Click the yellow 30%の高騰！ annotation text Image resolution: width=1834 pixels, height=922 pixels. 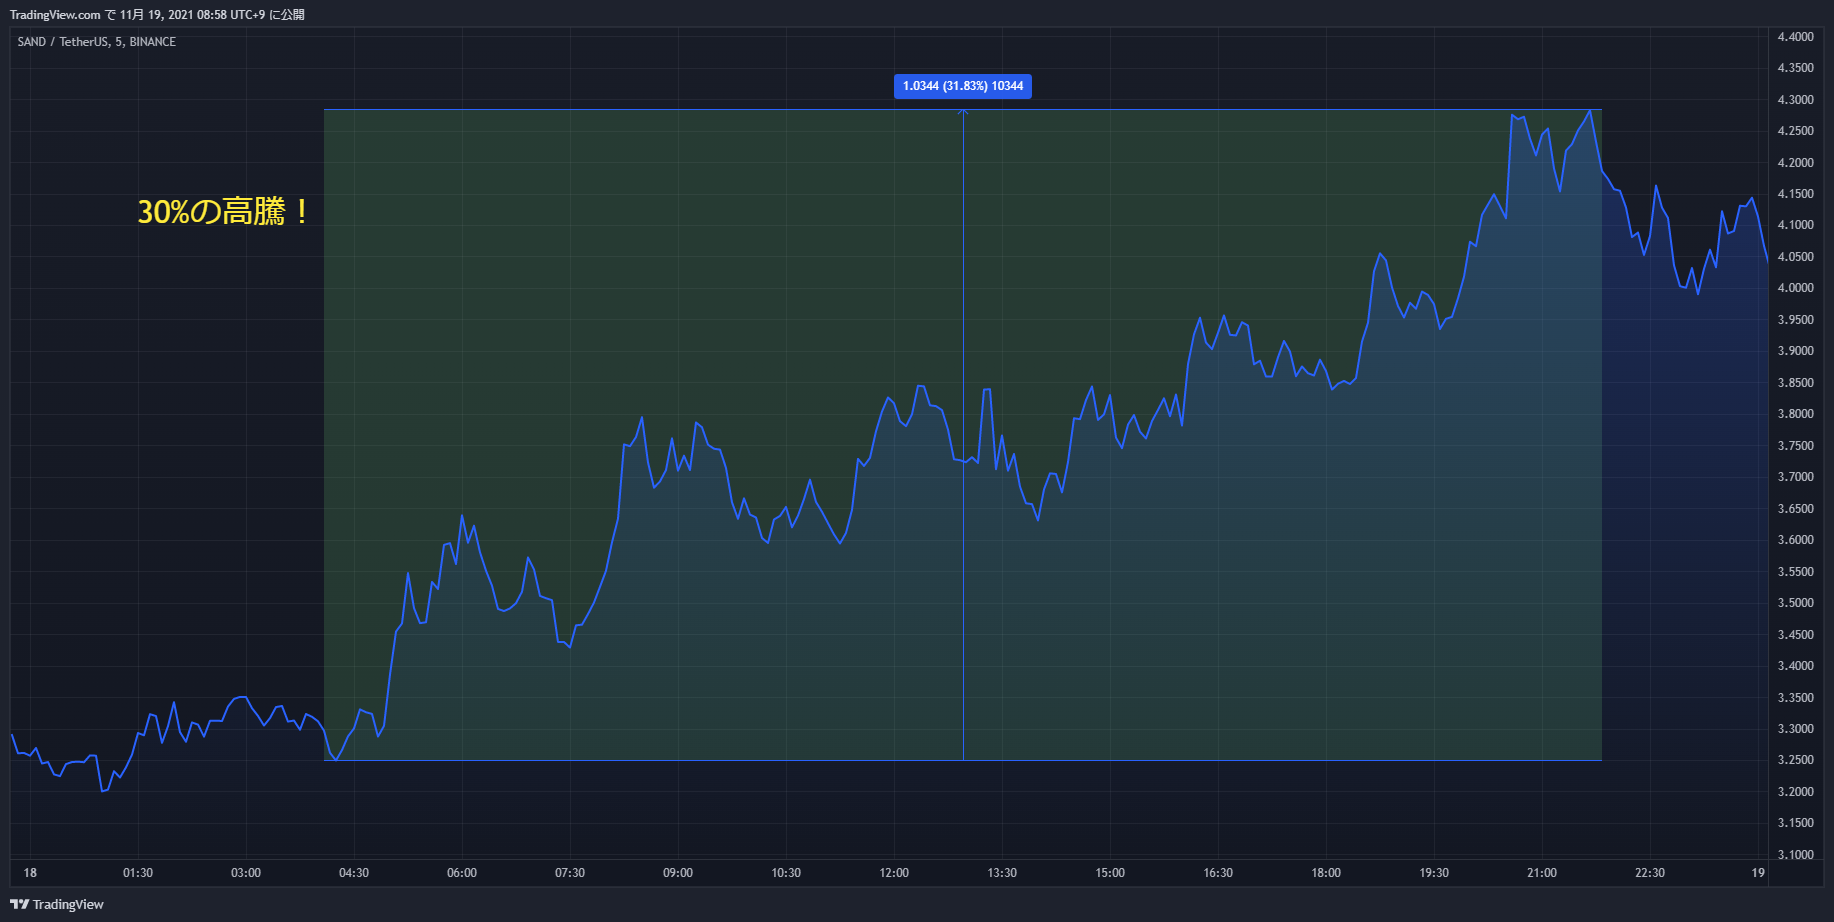224,212
